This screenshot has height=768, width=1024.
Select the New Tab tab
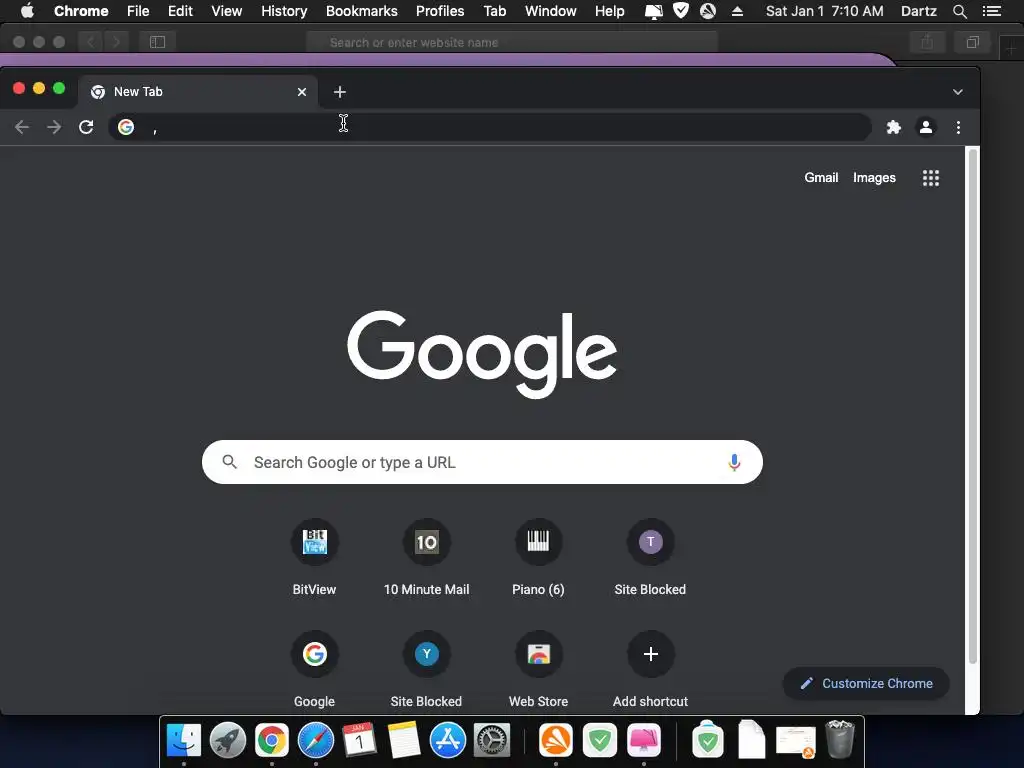click(198, 92)
